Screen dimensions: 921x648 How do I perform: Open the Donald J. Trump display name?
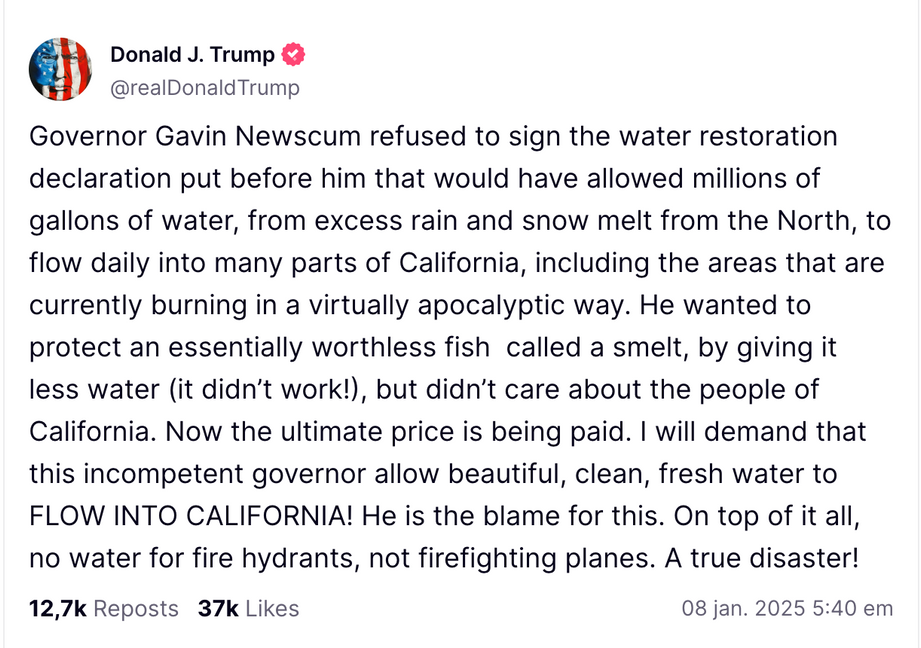click(x=192, y=55)
